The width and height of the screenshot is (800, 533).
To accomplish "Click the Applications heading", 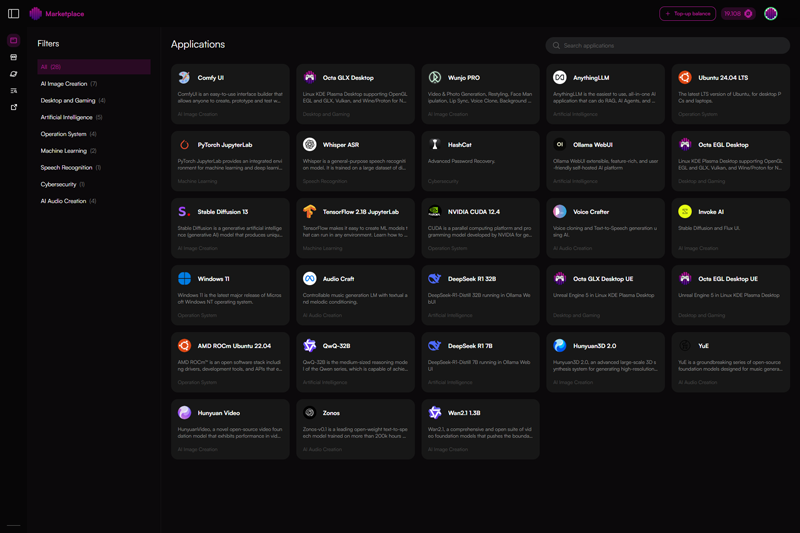I will [198, 44].
